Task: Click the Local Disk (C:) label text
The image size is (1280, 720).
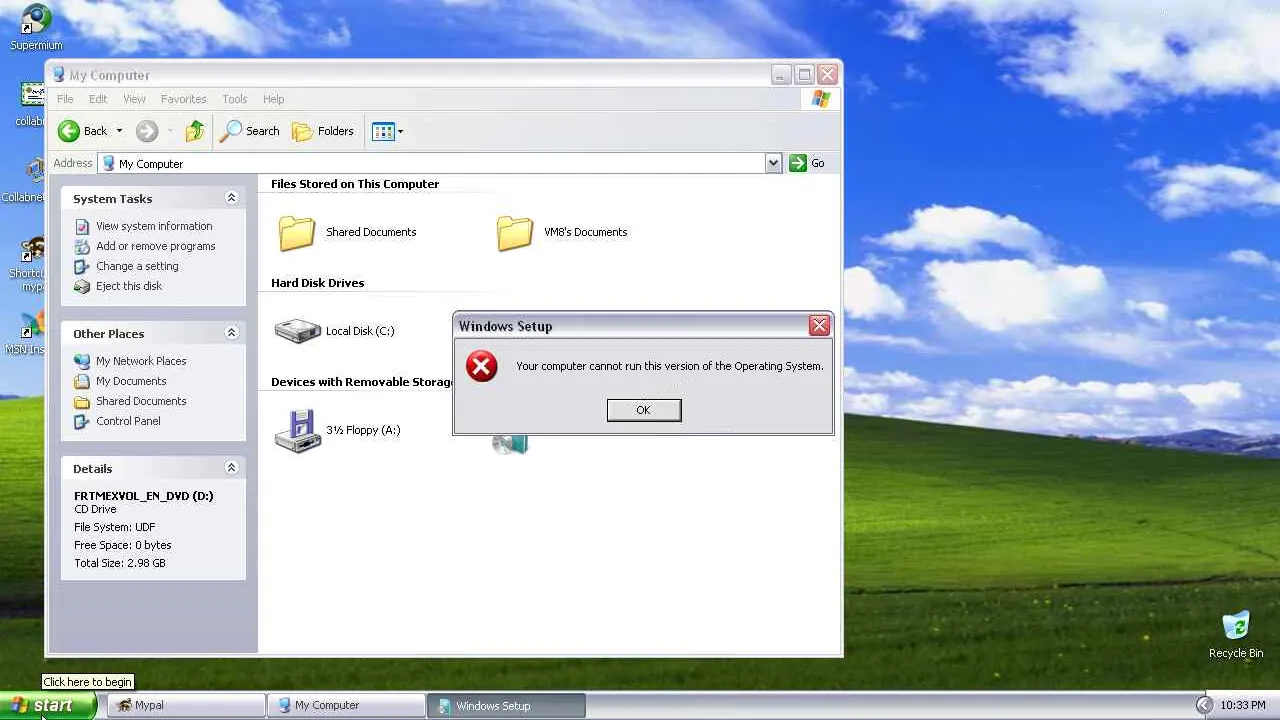Action: pyautogui.click(x=360, y=331)
